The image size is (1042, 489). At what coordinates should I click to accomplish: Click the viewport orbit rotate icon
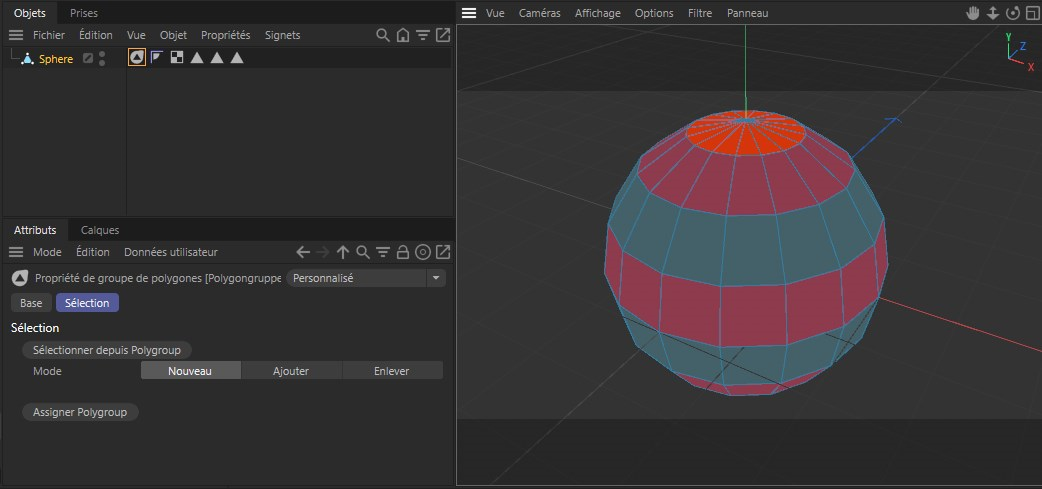pyautogui.click(x=1012, y=13)
